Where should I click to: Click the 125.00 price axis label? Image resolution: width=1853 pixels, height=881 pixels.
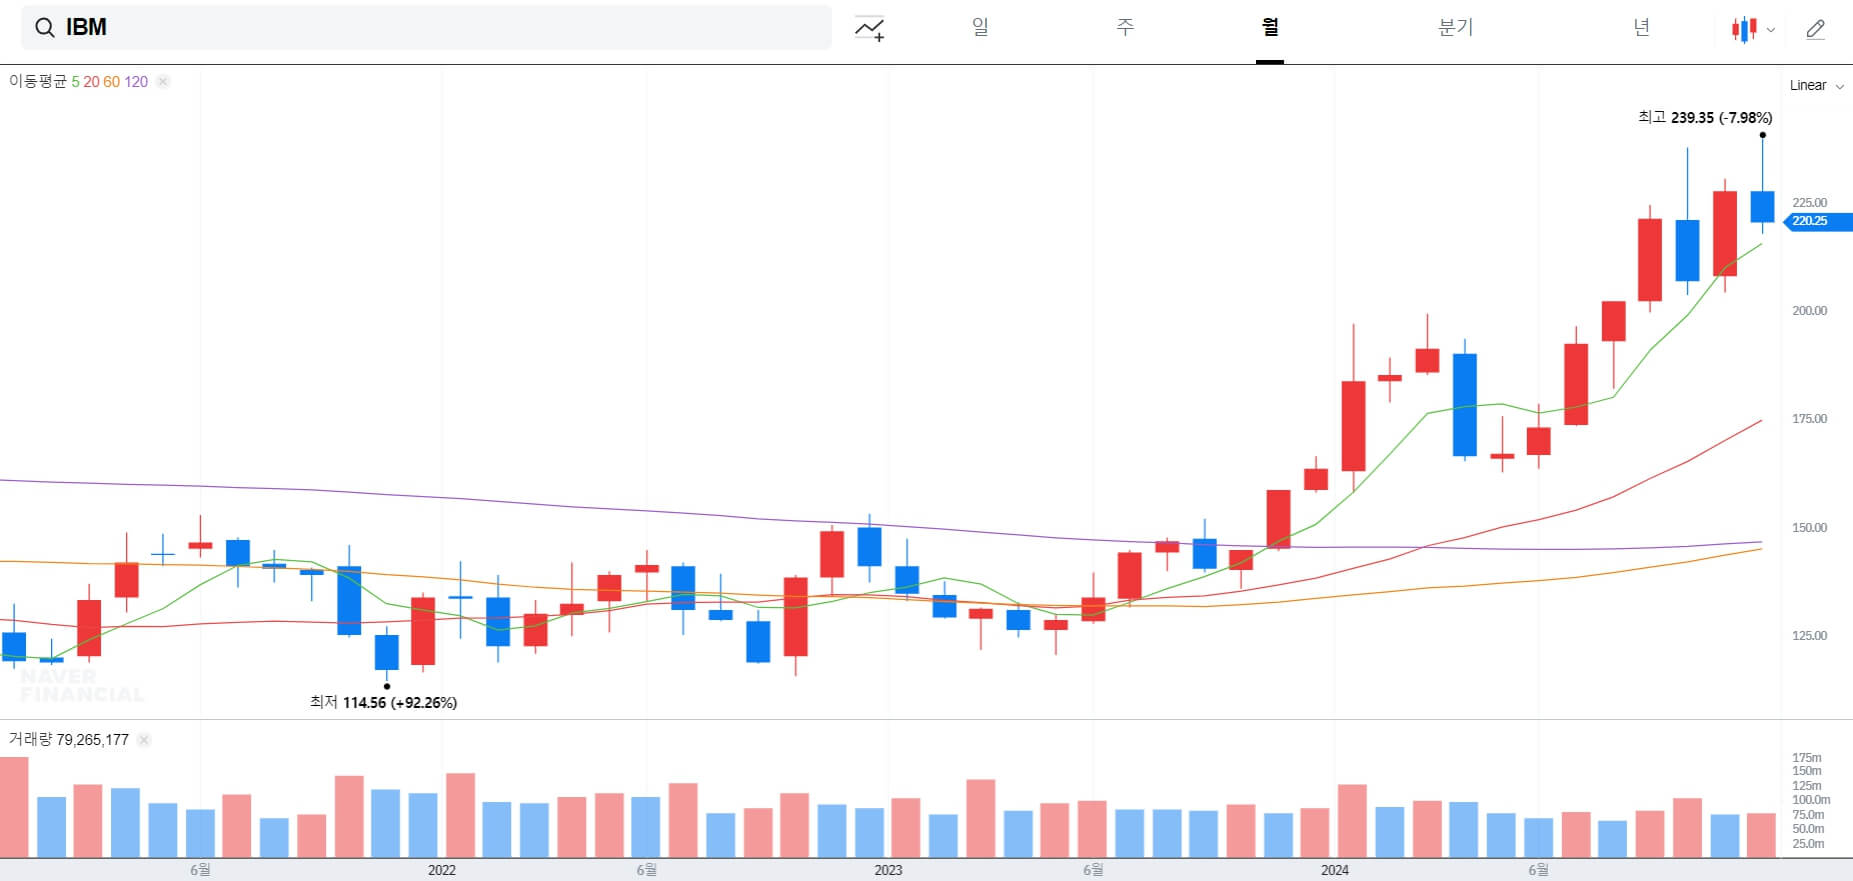[1809, 636]
